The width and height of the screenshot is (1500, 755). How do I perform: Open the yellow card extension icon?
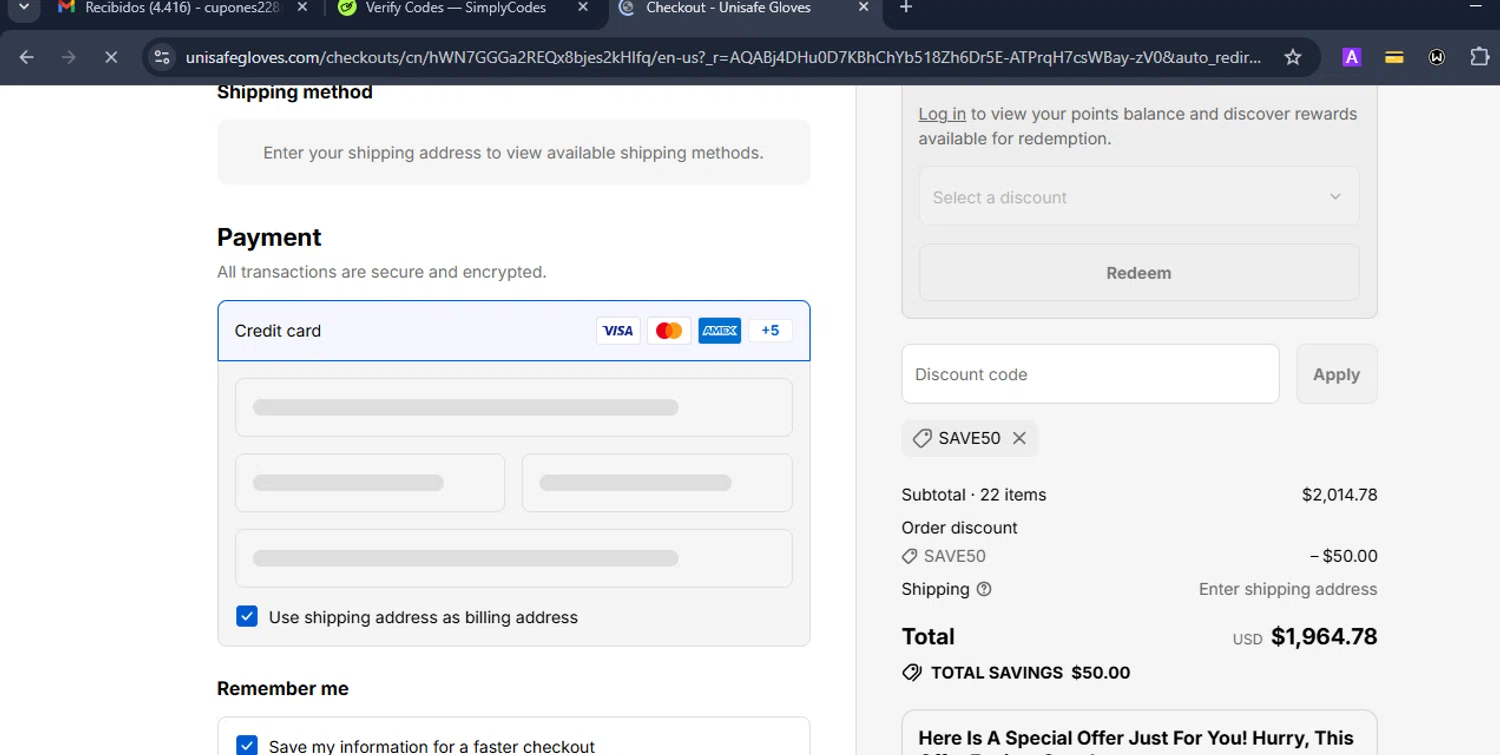pos(1394,58)
